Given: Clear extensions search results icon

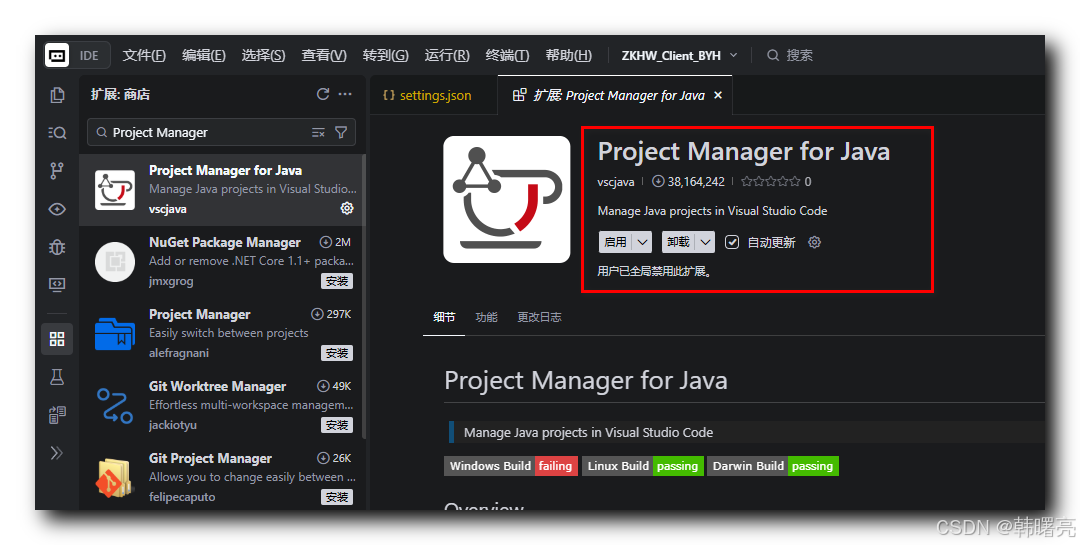Looking at the screenshot, I should pos(318,132).
